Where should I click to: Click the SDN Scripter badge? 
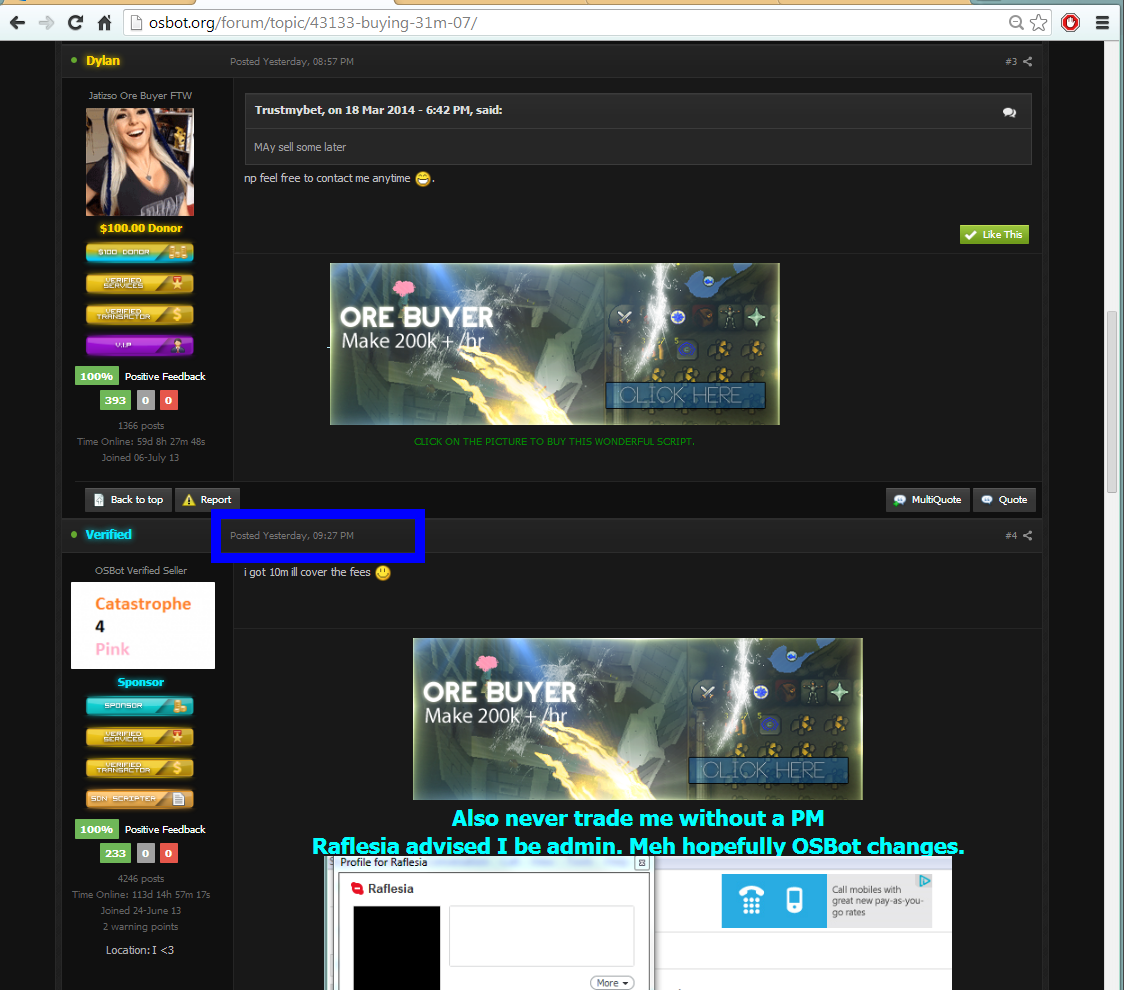point(140,799)
